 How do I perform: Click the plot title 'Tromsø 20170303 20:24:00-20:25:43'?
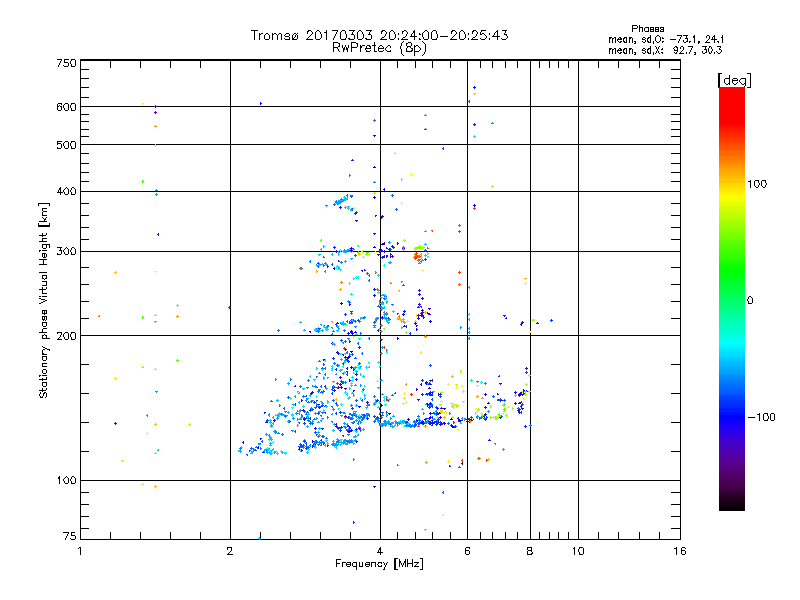click(379, 35)
